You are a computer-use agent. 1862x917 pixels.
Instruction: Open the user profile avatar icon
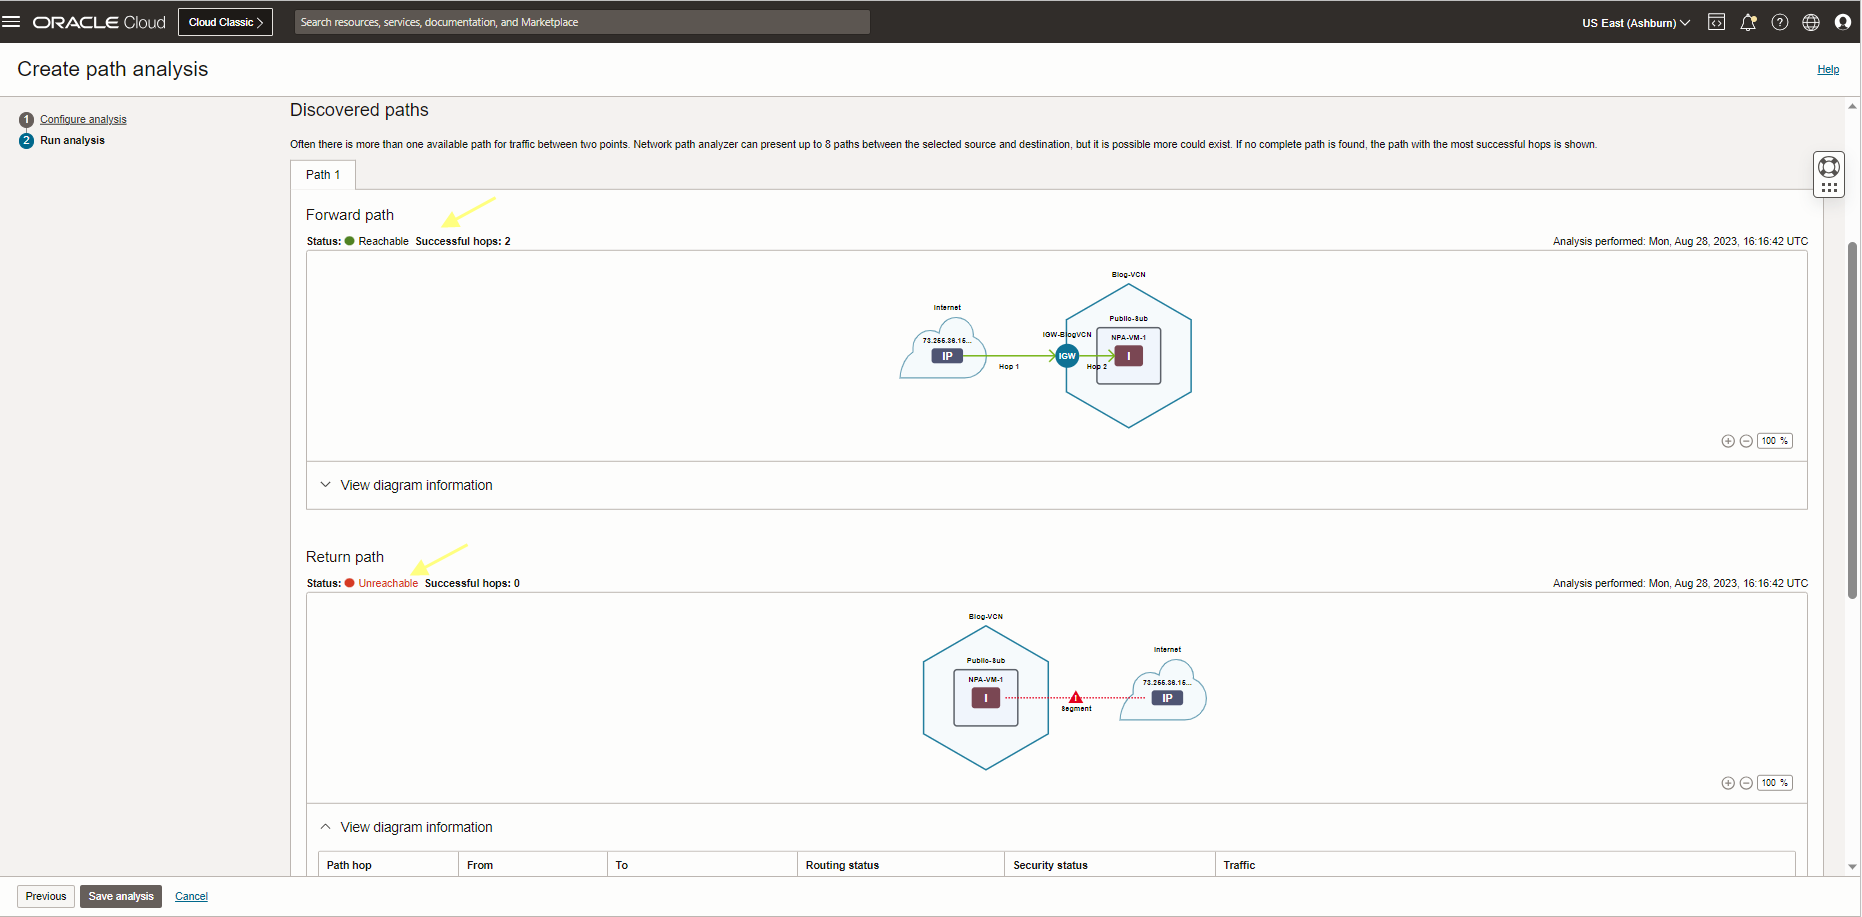(1843, 22)
